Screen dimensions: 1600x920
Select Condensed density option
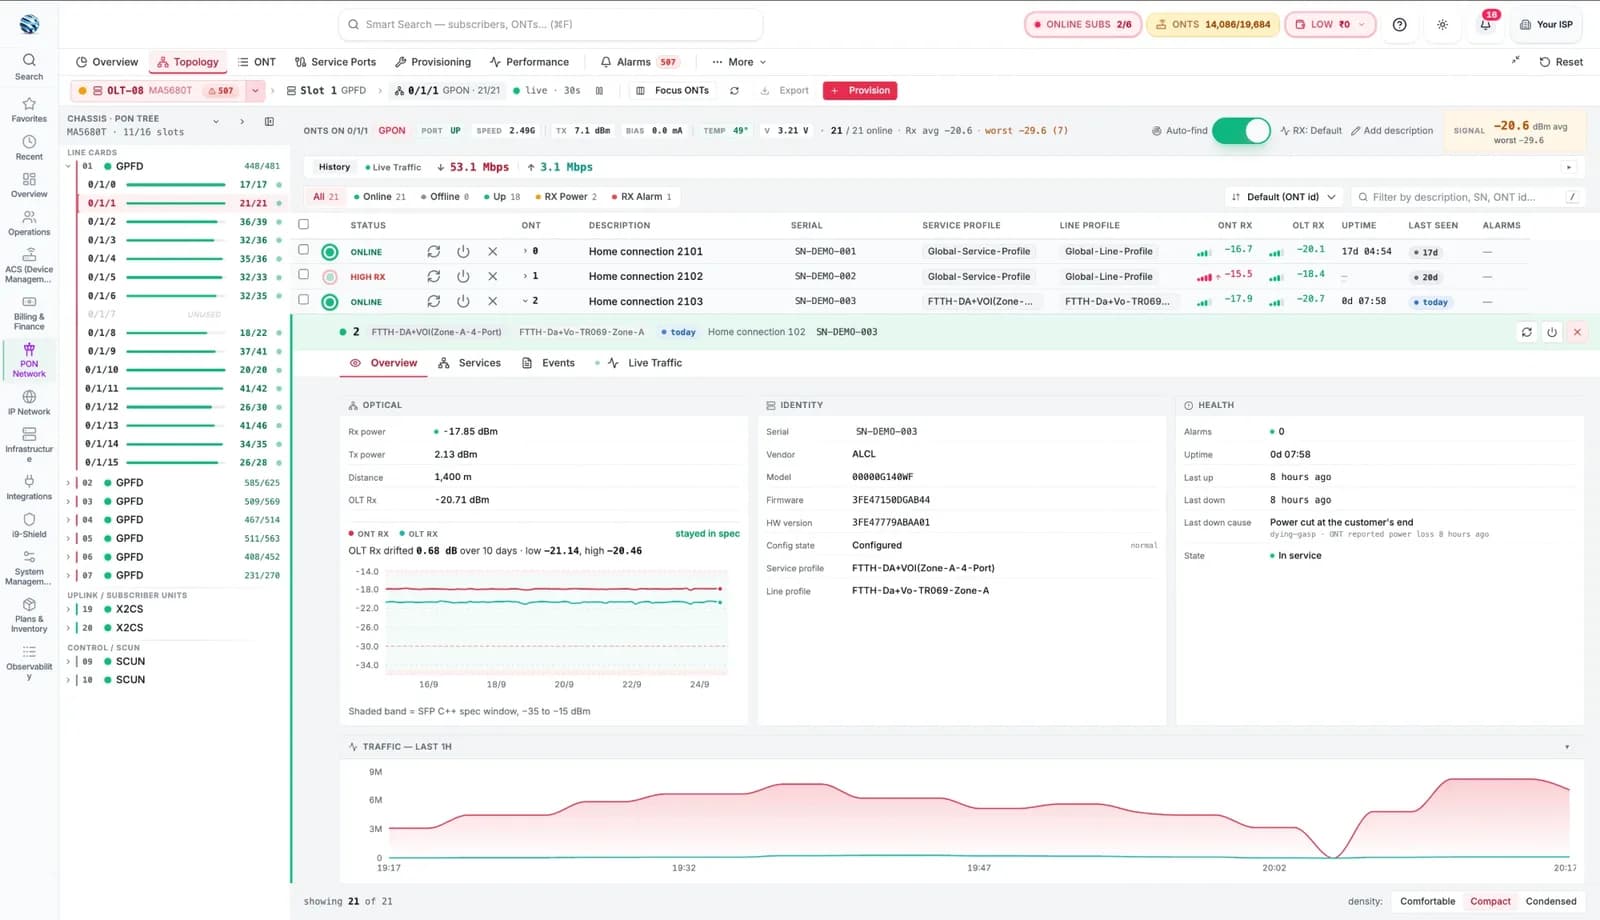coord(1551,901)
